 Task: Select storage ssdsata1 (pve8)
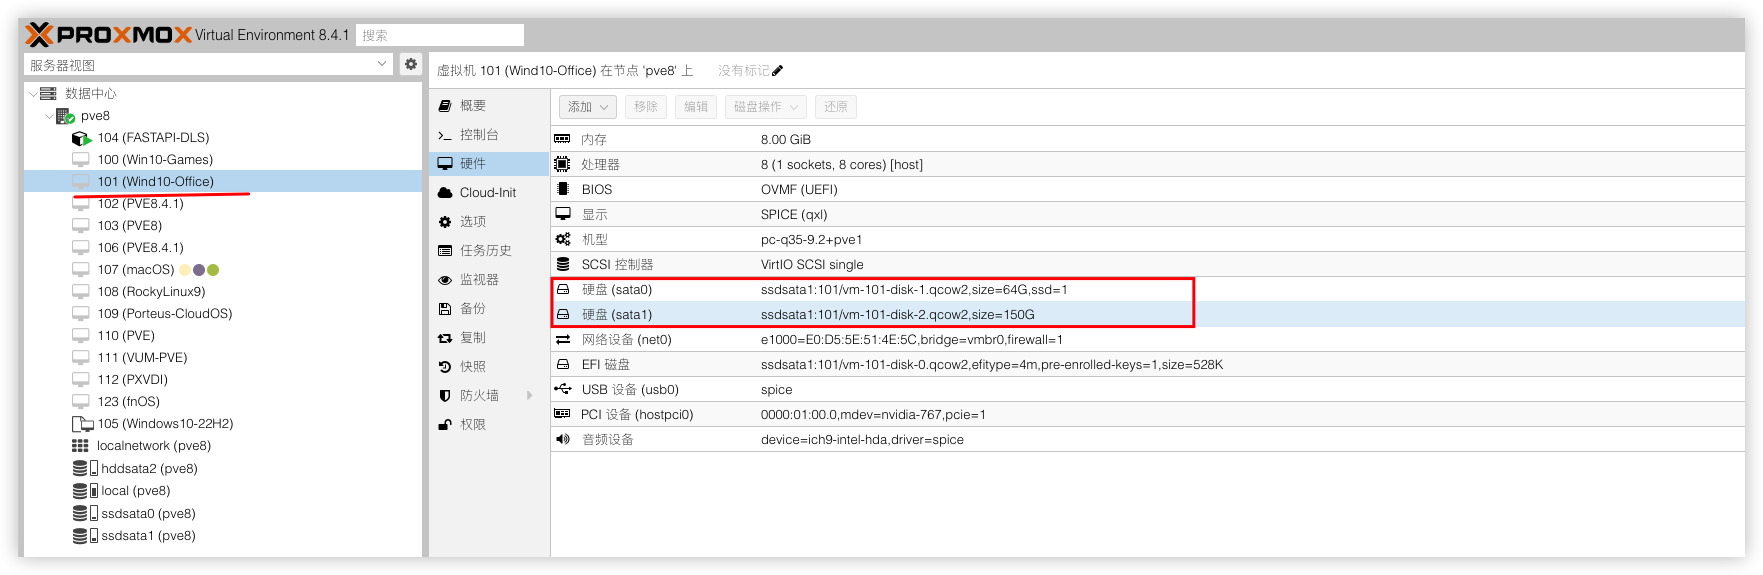tap(148, 536)
